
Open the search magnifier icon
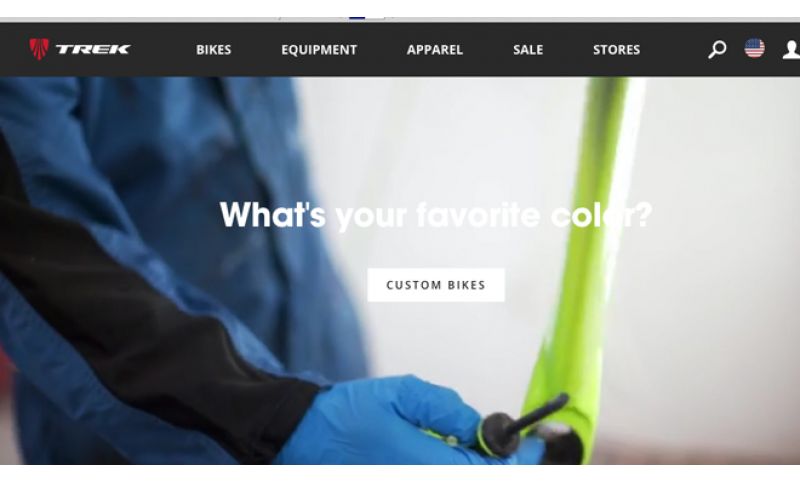pyautogui.click(x=717, y=49)
